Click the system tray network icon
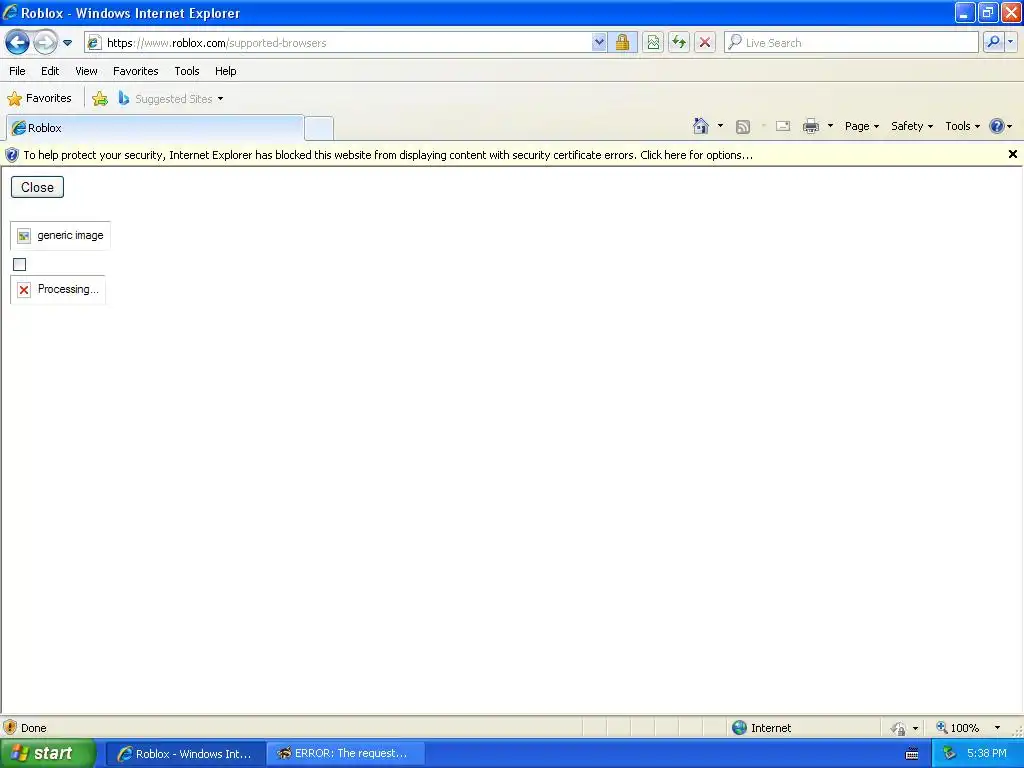The width and height of the screenshot is (1024, 768). pos(949,754)
